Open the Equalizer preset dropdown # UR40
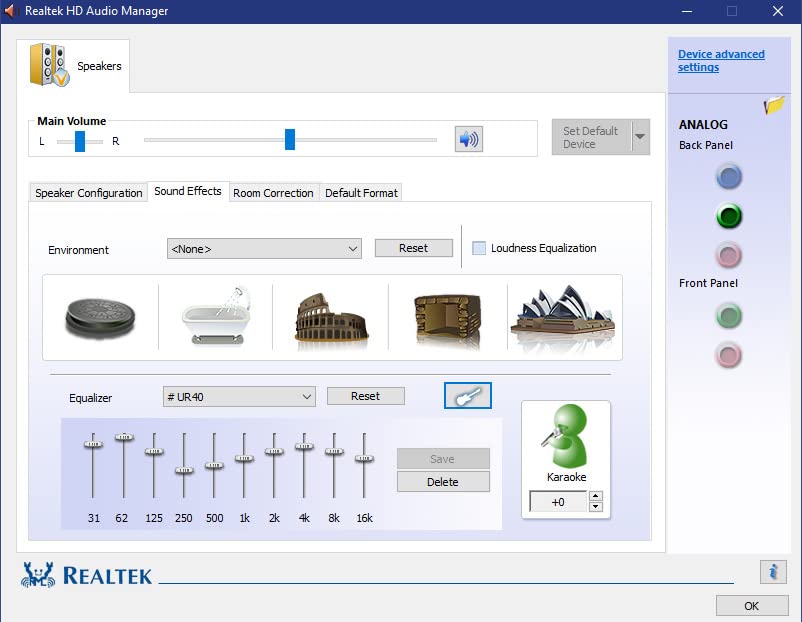 pos(239,396)
